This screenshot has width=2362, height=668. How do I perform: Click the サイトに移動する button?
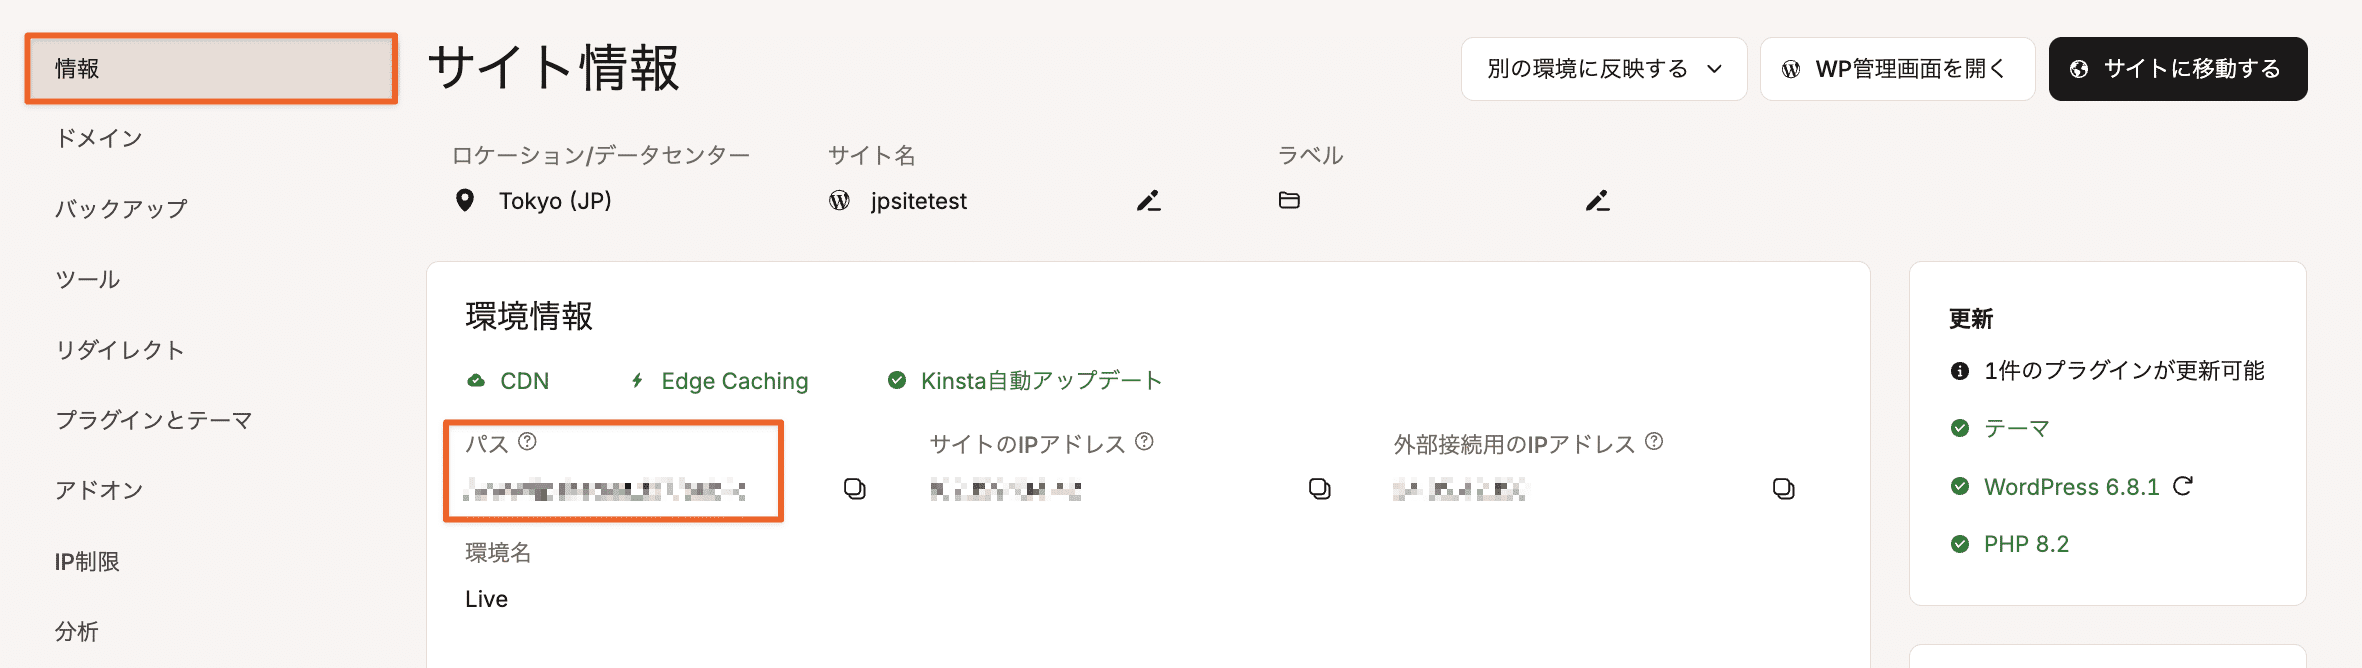(x=2177, y=68)
